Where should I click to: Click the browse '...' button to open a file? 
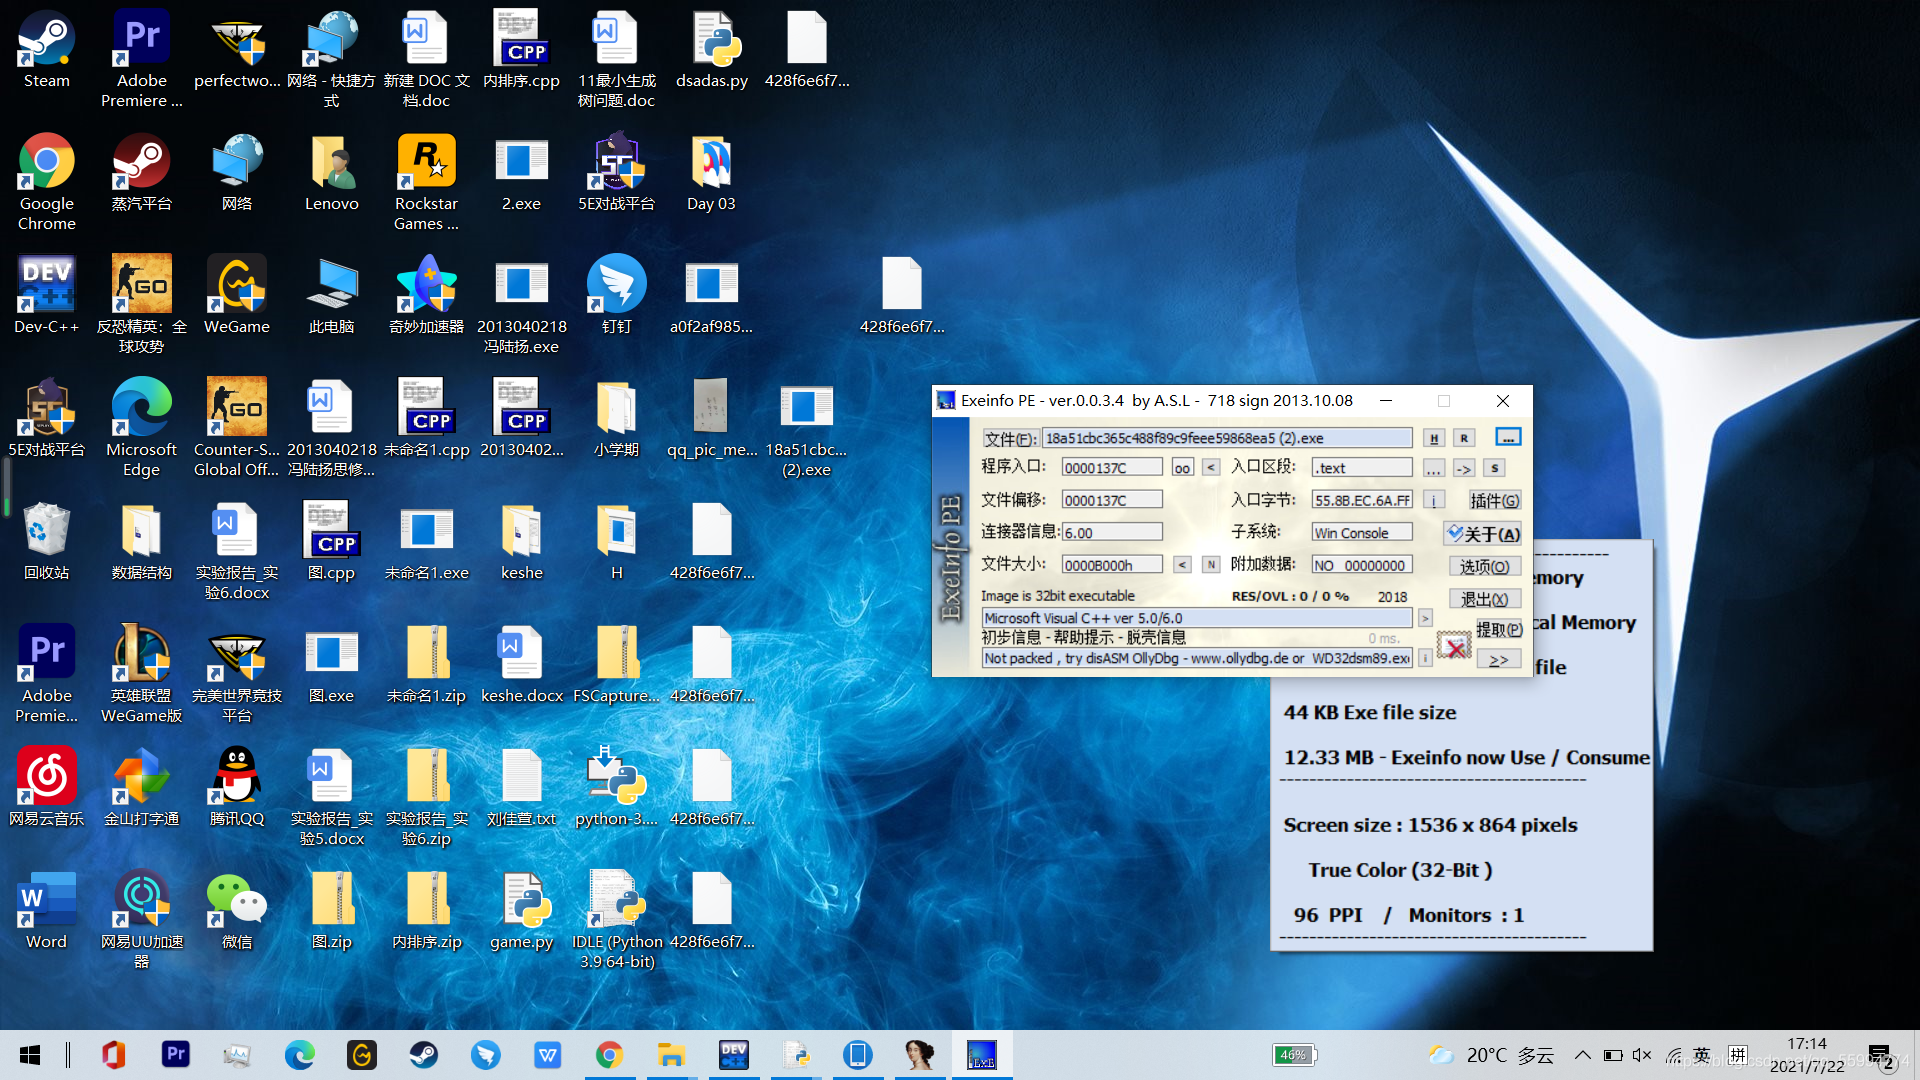click(x=1508, y=437)
